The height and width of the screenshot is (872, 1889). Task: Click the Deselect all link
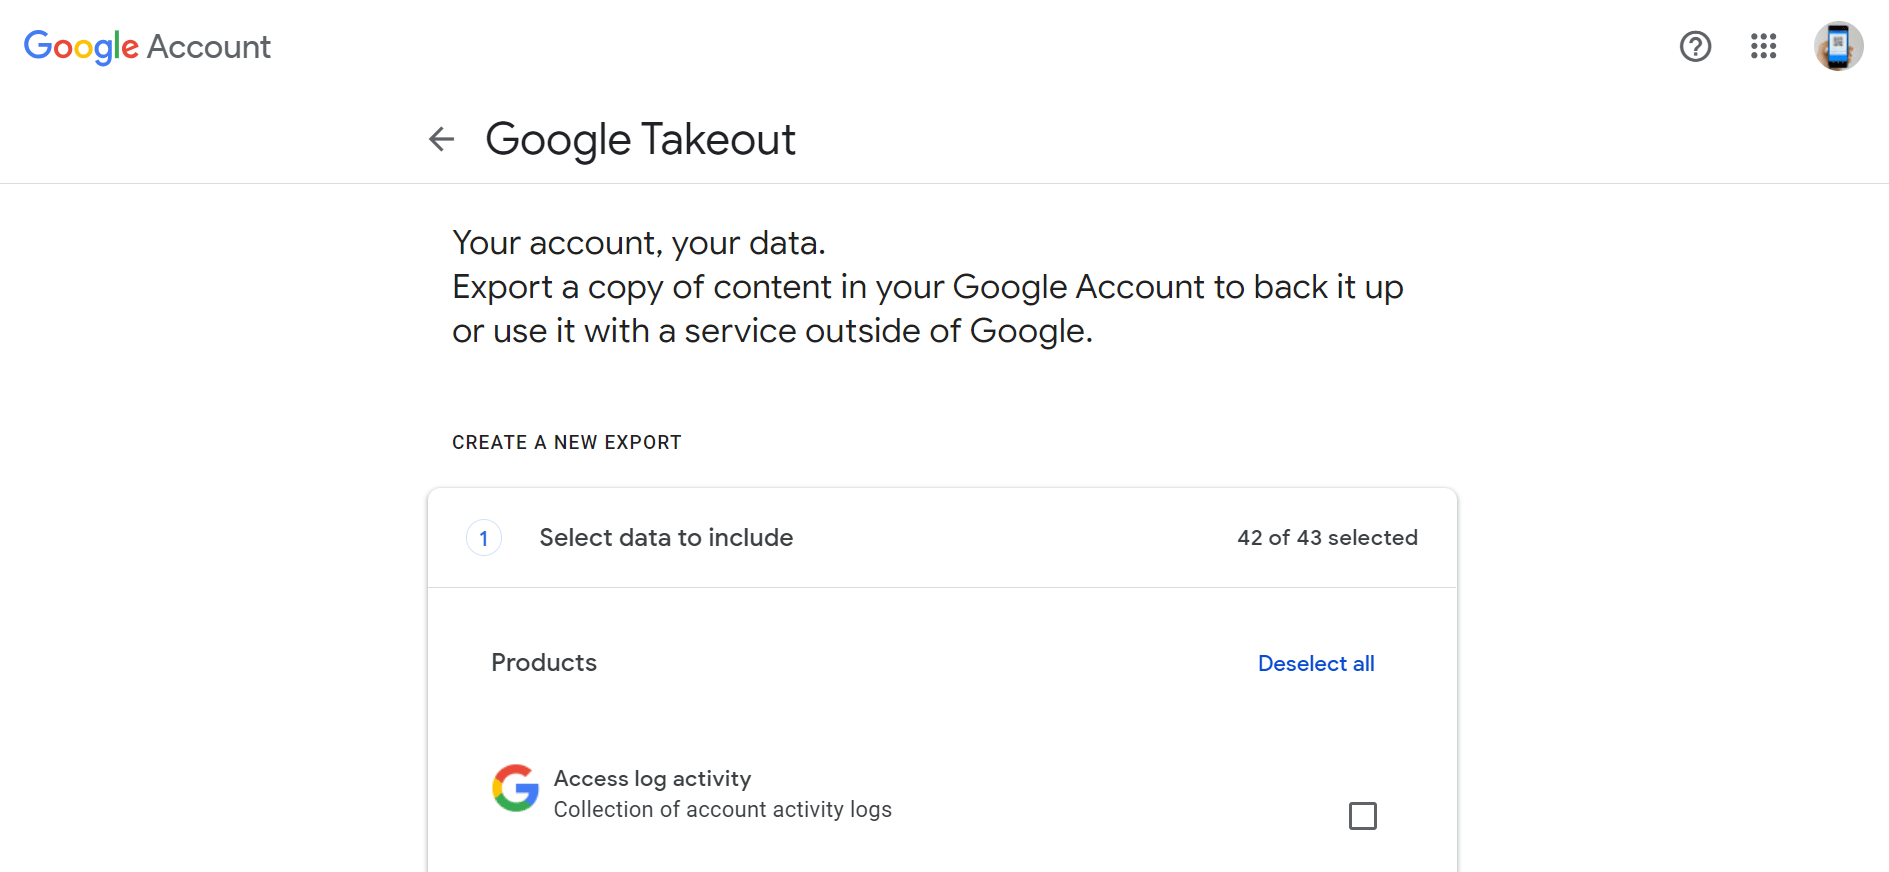(1316, 663)
